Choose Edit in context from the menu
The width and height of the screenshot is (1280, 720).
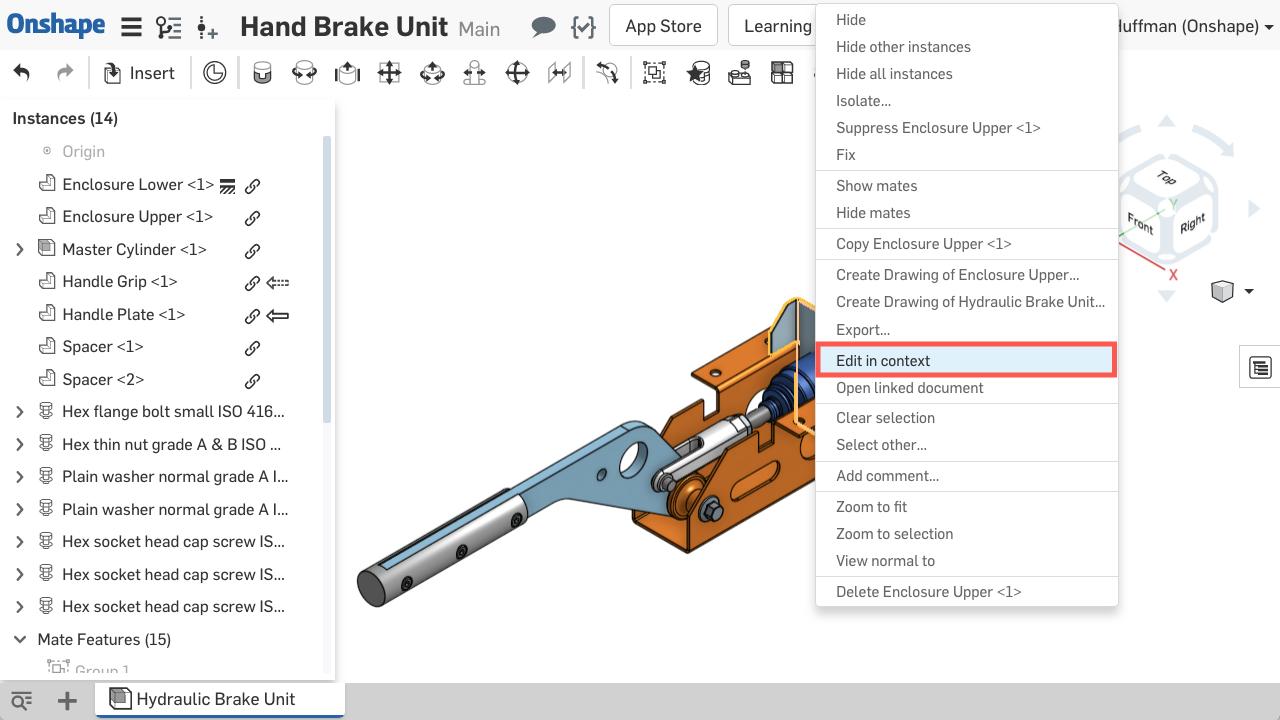(x=883, y=361)
